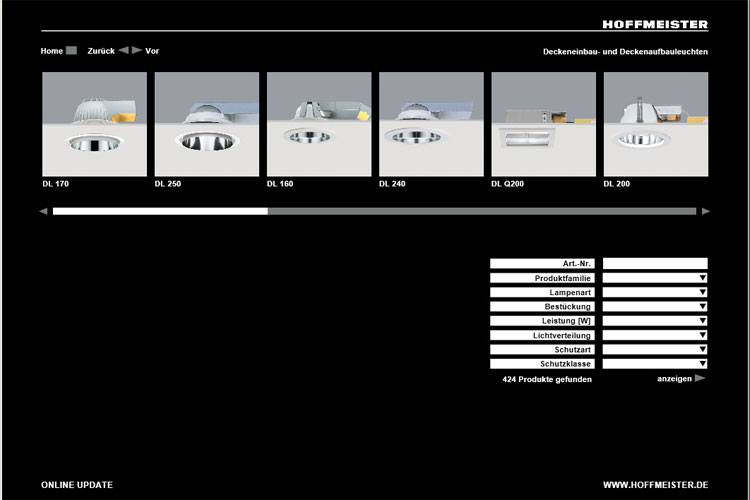Open the WWW.HOFFMEISTER.DE link
Screen dimensions: 750x500
655,485
